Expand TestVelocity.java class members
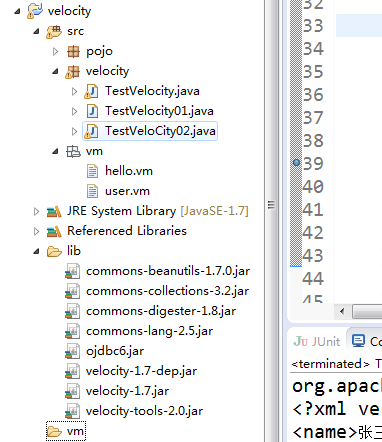 [x=75, y=91]
